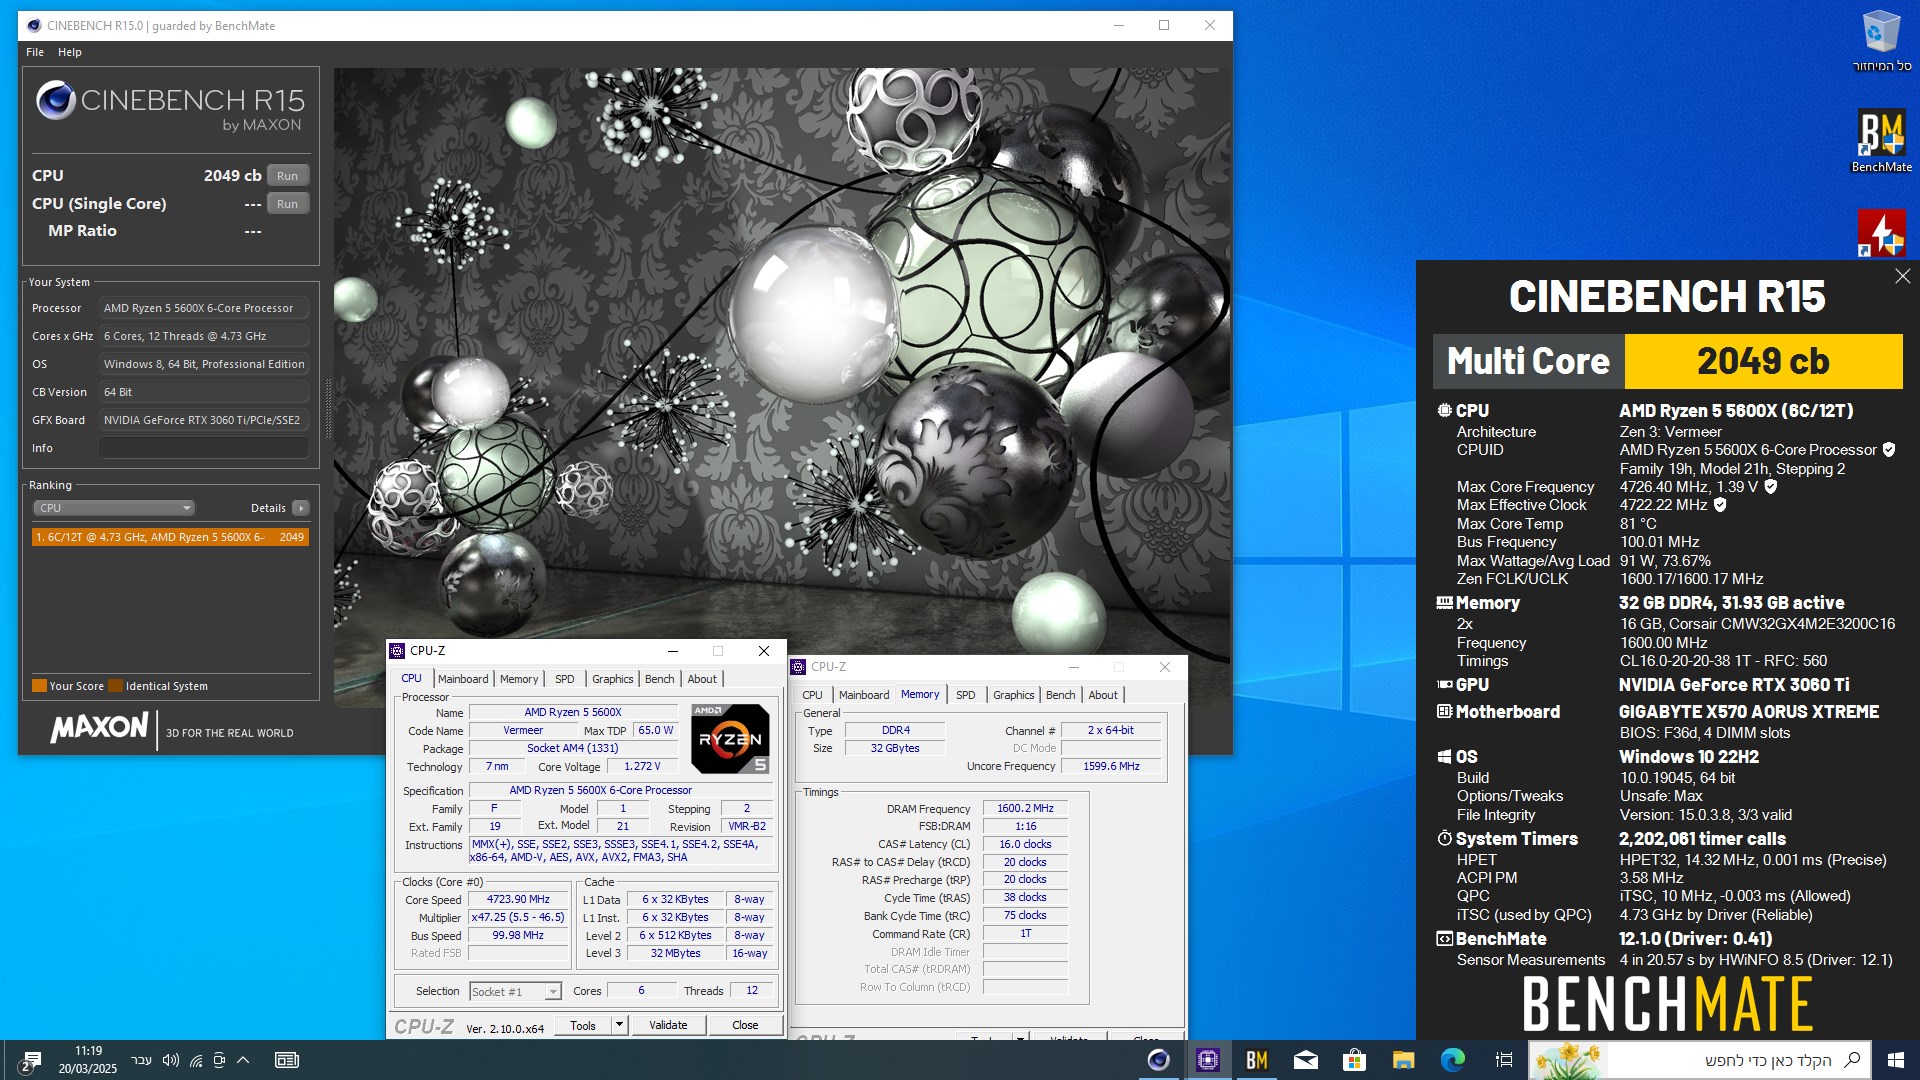Click the Memory section icon in BenchMate
Screen dimensions: 1920x1080
[1444, 603]
